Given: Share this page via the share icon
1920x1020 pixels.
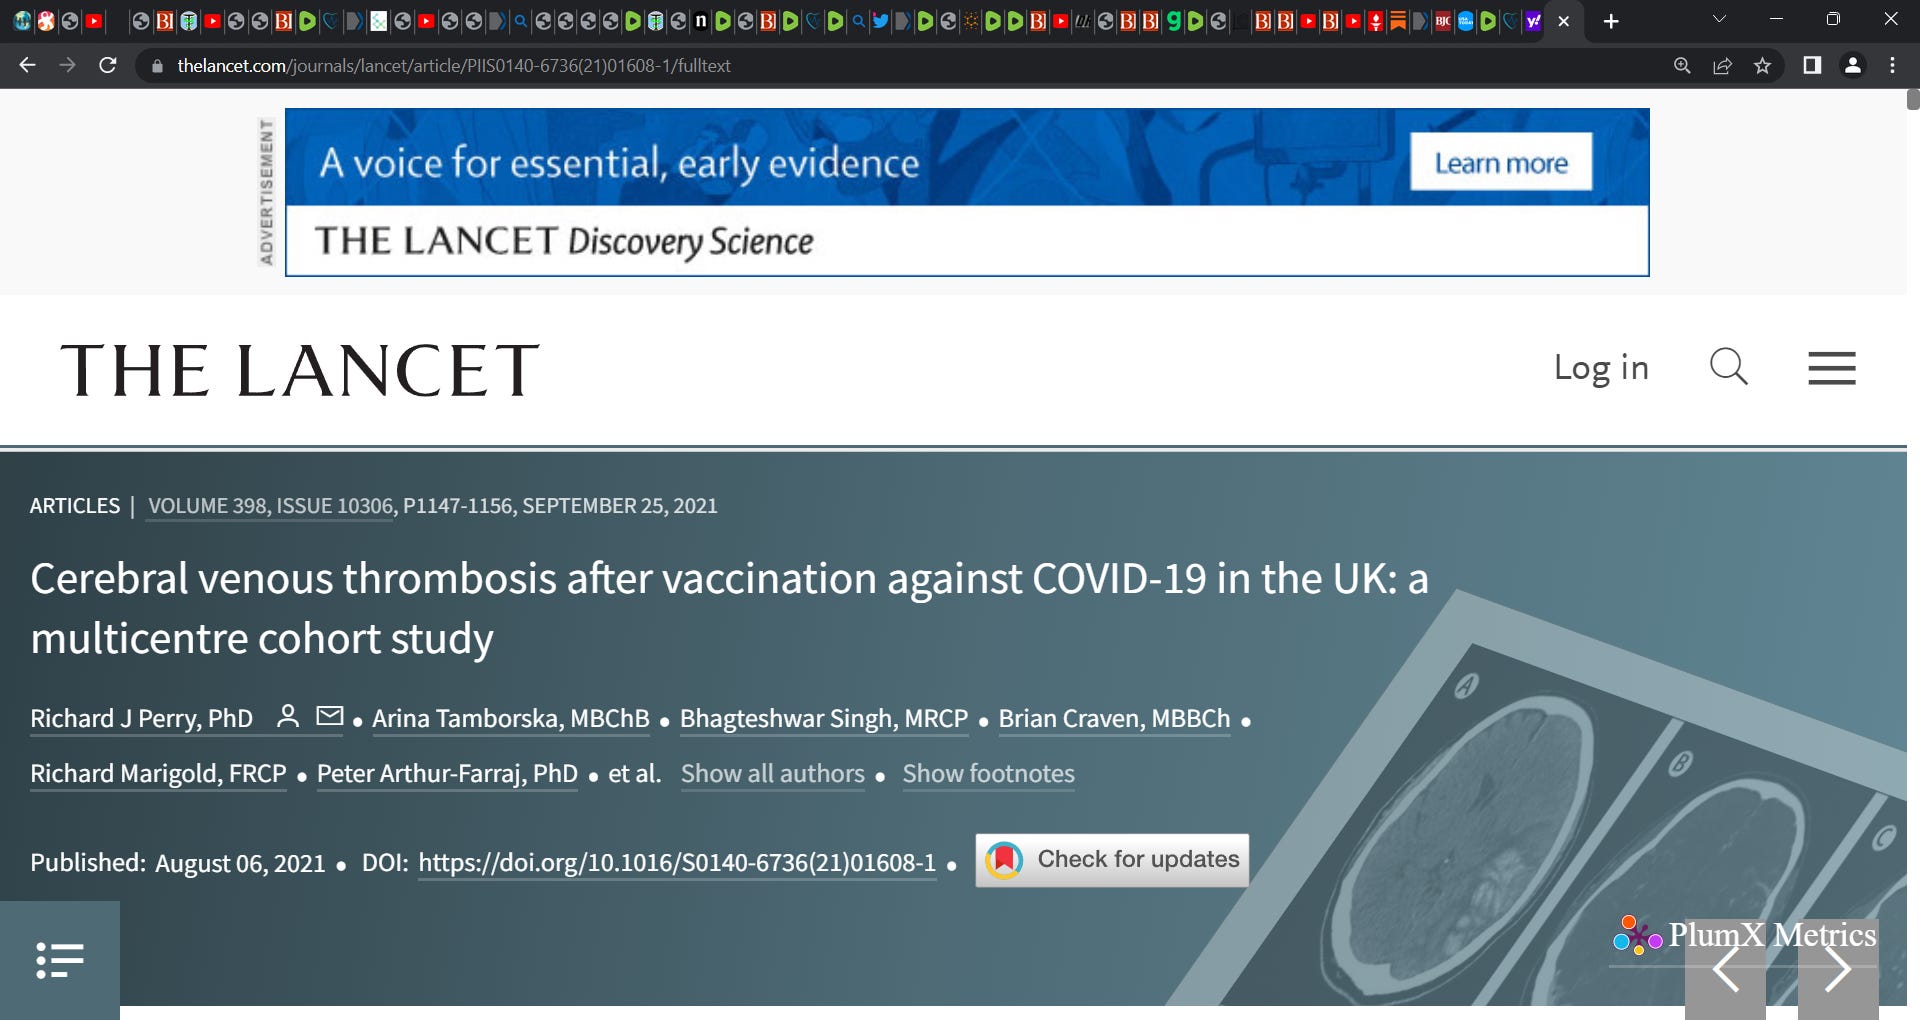Looking at the screenshot, I should (x=1722, y=65).
